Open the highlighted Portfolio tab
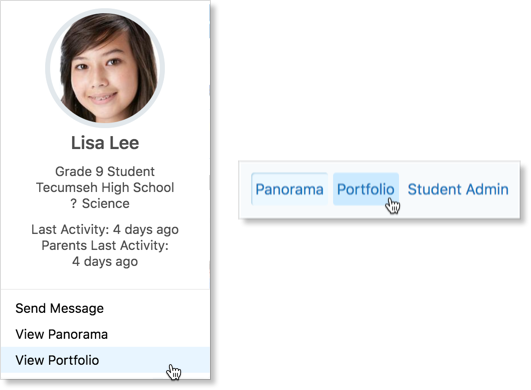 click(366, 189)
